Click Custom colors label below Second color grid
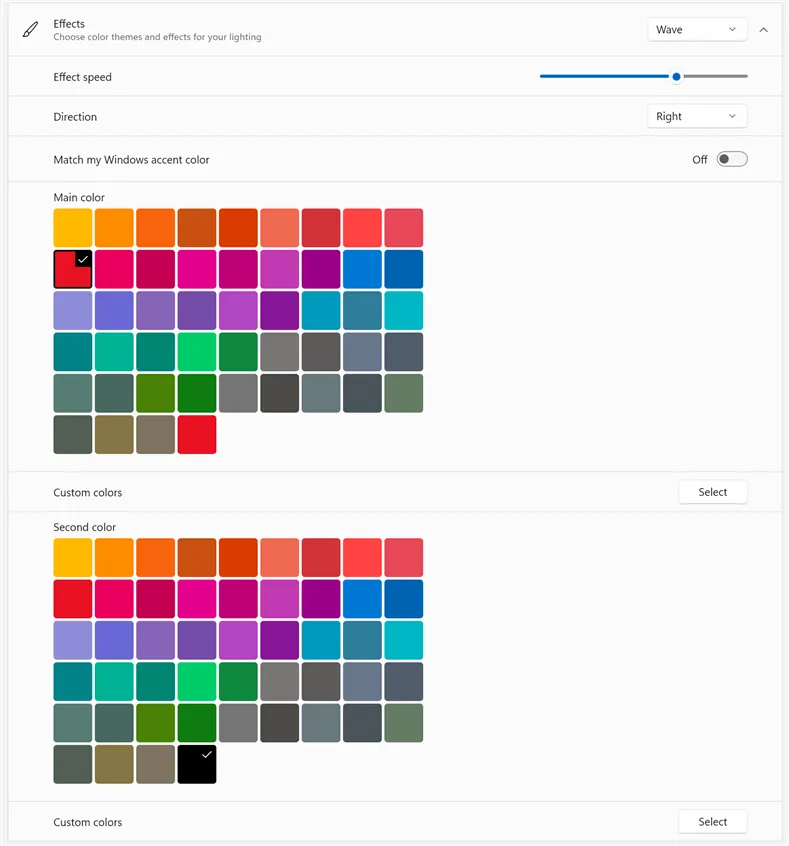789x846 pixels. [87, 822]
